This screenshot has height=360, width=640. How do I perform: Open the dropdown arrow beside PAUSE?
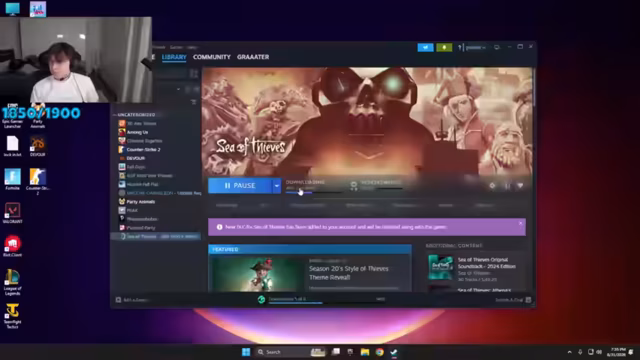277,186
